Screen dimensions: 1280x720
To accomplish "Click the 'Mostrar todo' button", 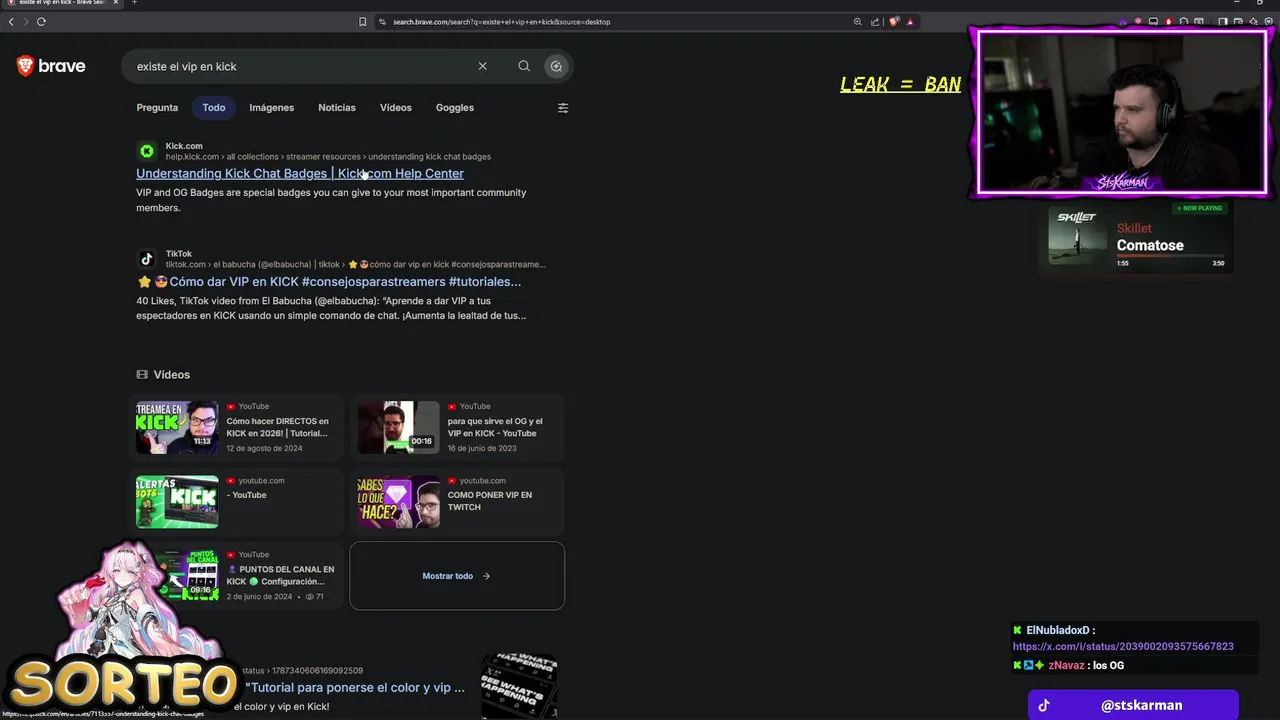I will (x=457, y=576).
